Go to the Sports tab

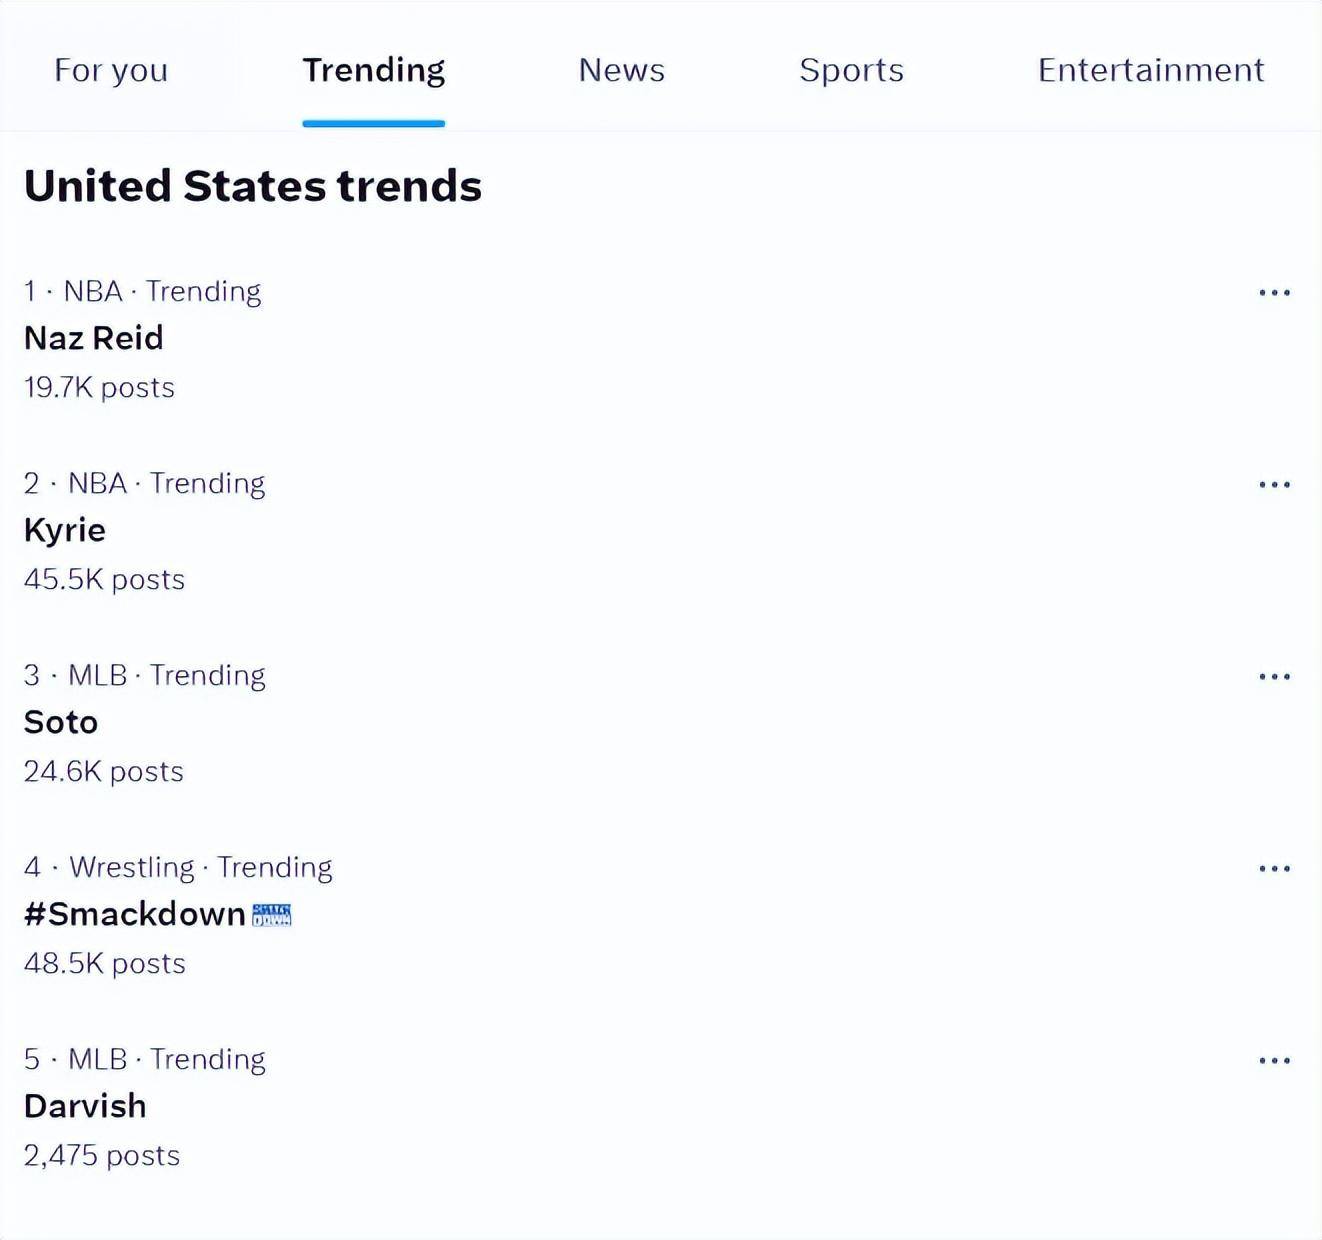(851, 70)
